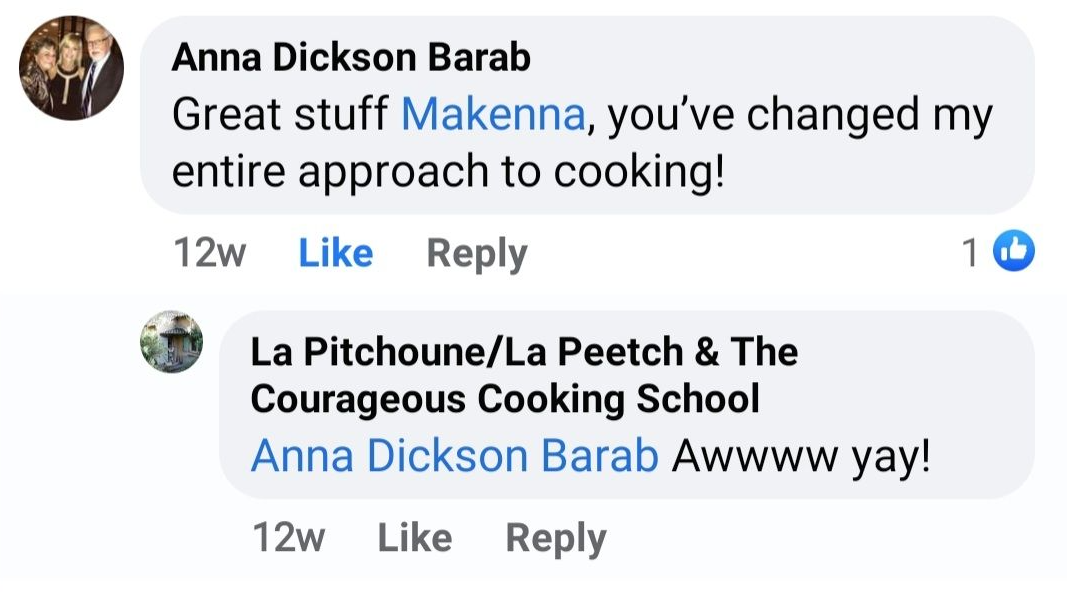Like La Pitchoune's reply comment
Viewport: 1067px width, 596px height.
(x=414, y=538)
